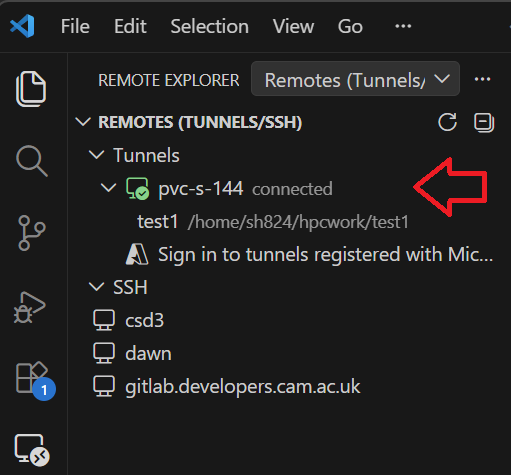Click the gitlab.developers.cam.ac.uk monitor icon
The image size is (511, 475).
(104, 386)
